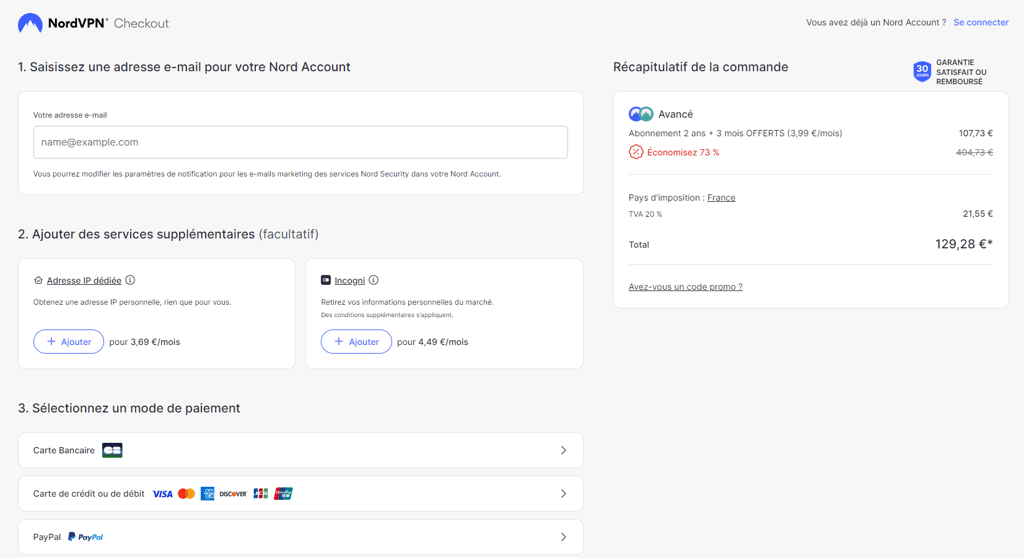Click the Avancé plan name
Viewport: 1024px width, 558px height.
[x=675, y=114]
